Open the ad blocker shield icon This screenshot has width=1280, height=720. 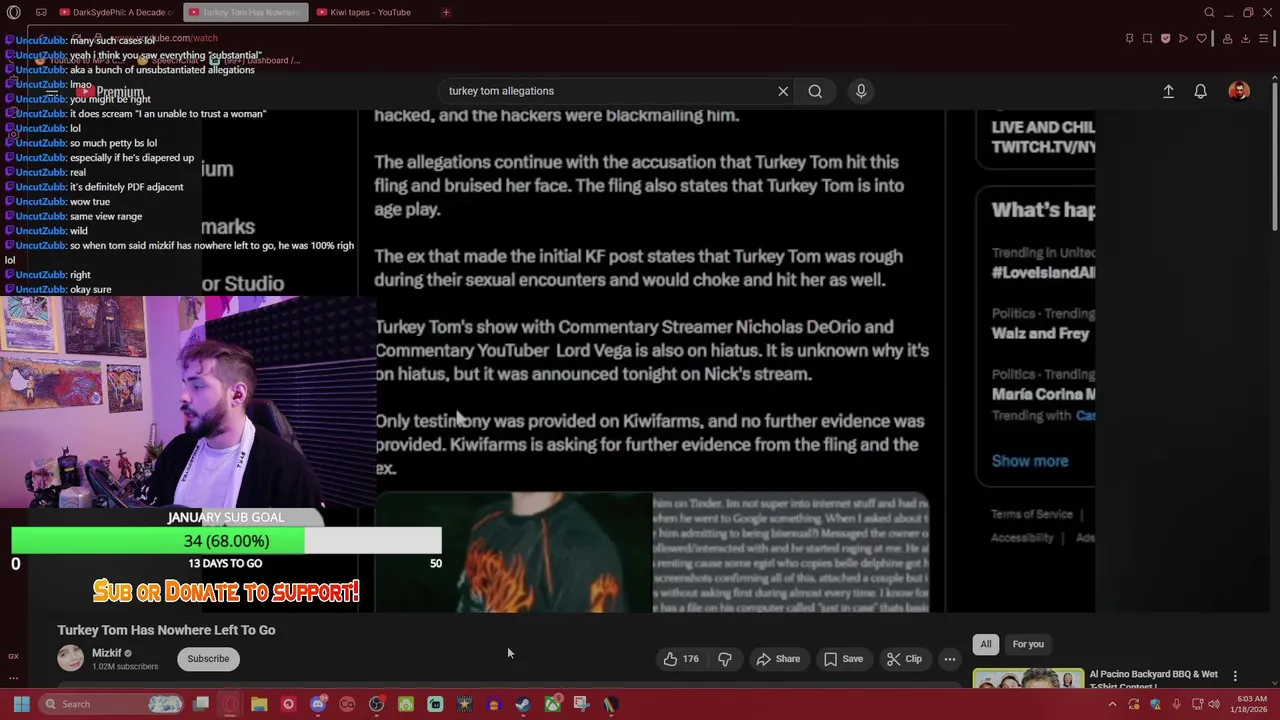click(x=1165, y=38)
